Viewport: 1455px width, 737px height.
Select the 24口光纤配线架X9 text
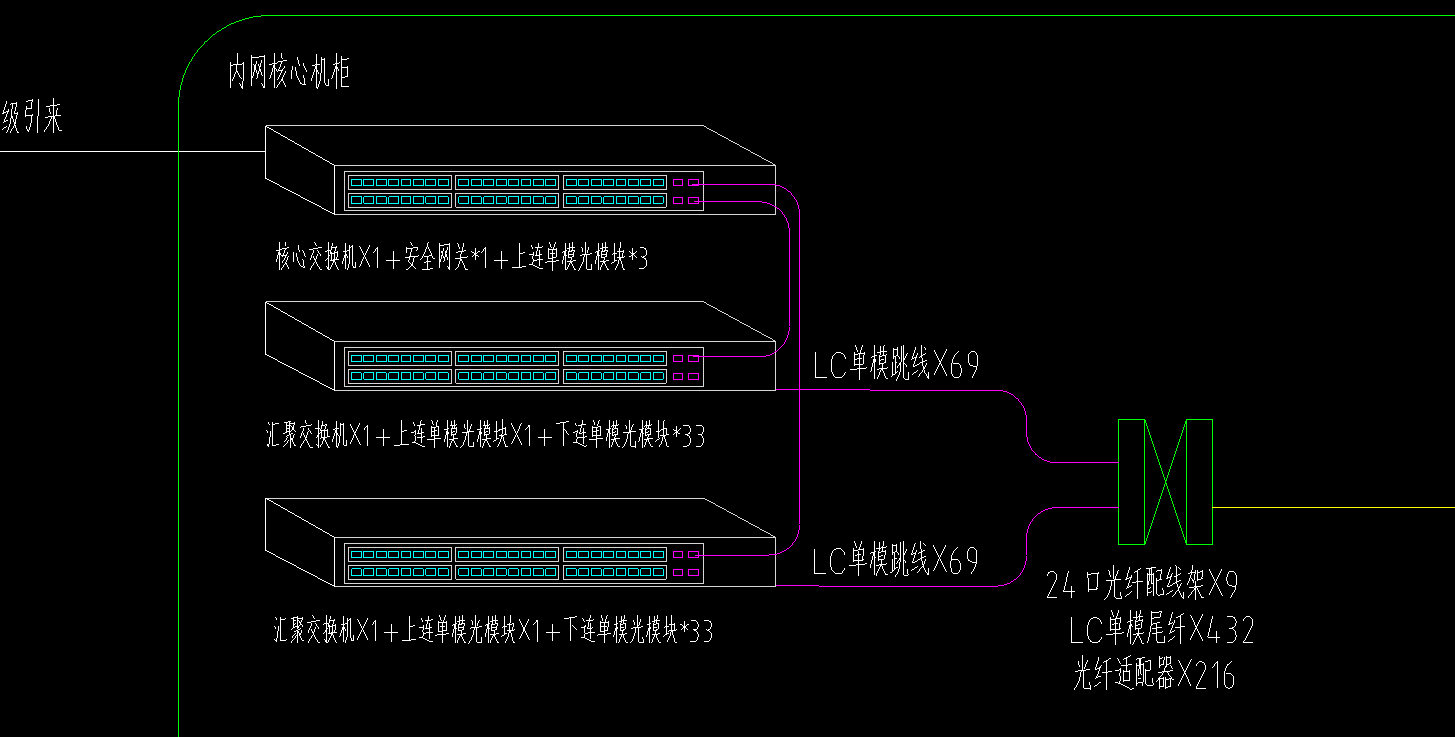click(x=1143, y=584)
